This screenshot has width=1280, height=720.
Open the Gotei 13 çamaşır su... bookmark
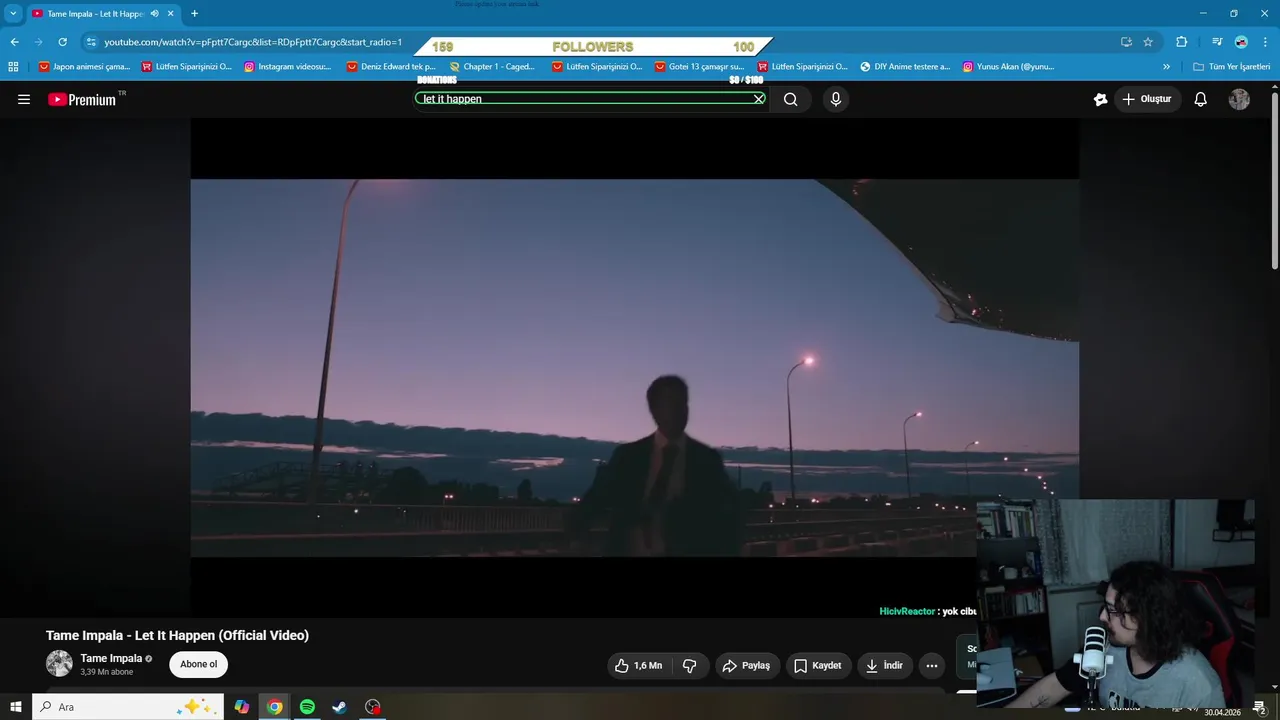point(699,67)
